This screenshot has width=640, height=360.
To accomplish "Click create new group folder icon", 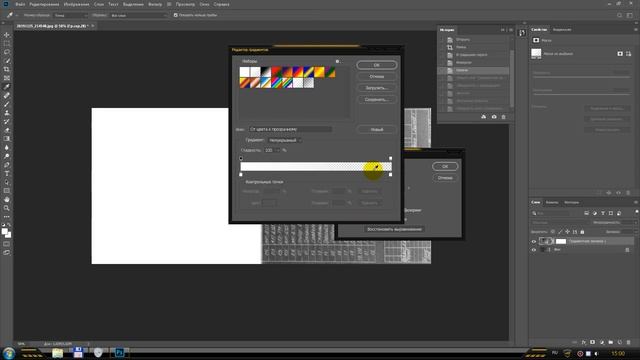I will click(611, 342).
